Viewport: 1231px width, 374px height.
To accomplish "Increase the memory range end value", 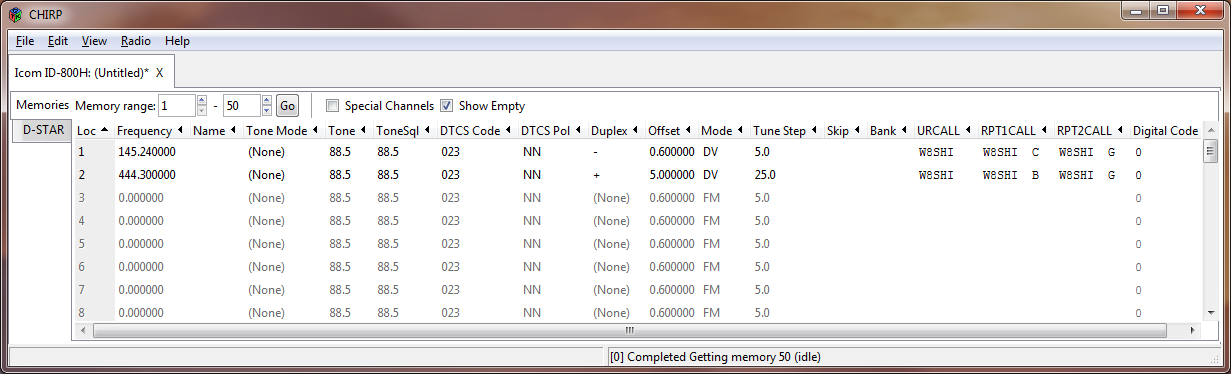I will (x=267, y=100).
